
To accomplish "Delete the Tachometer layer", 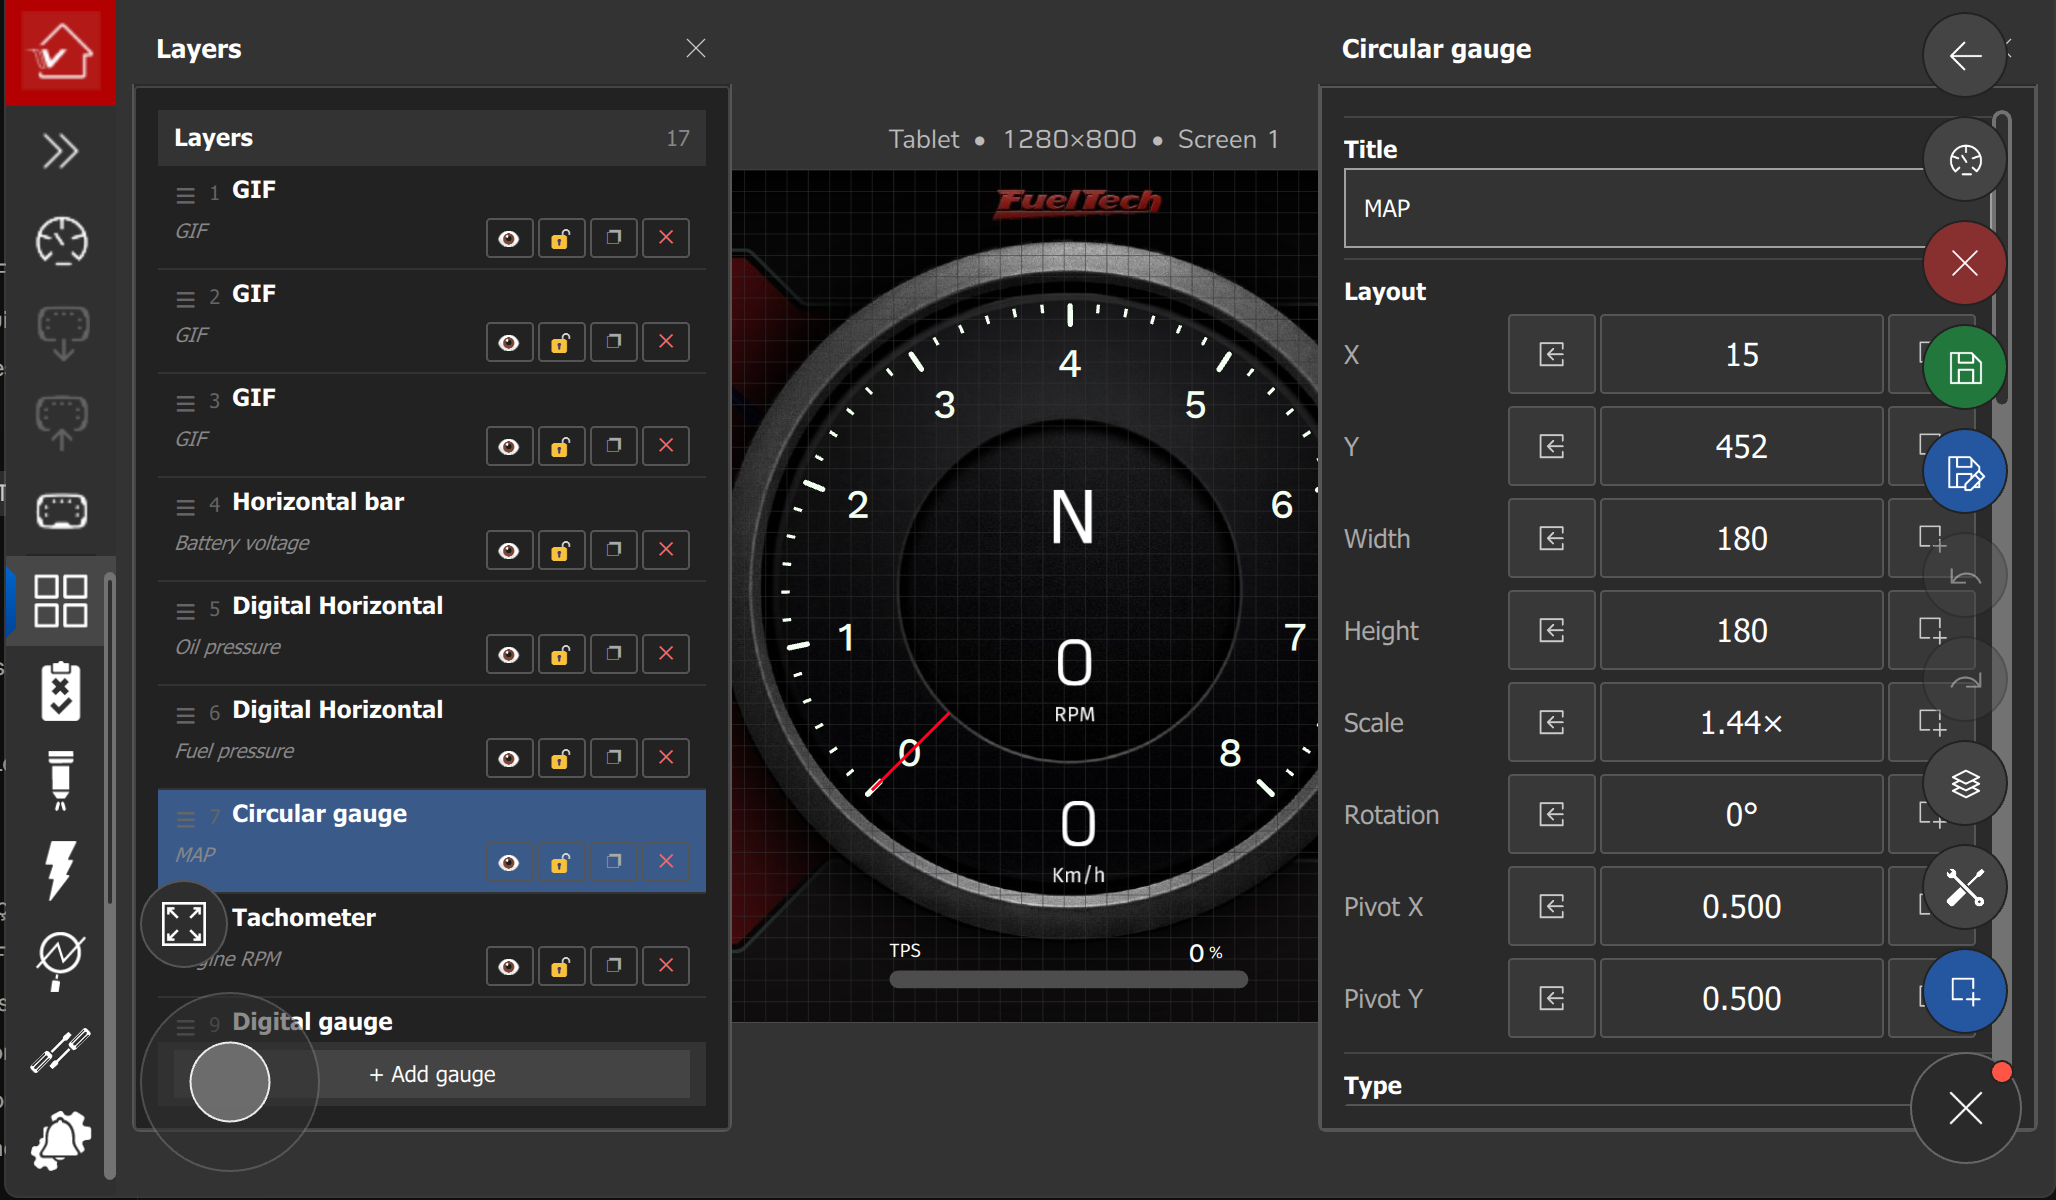I will [666, 966].
